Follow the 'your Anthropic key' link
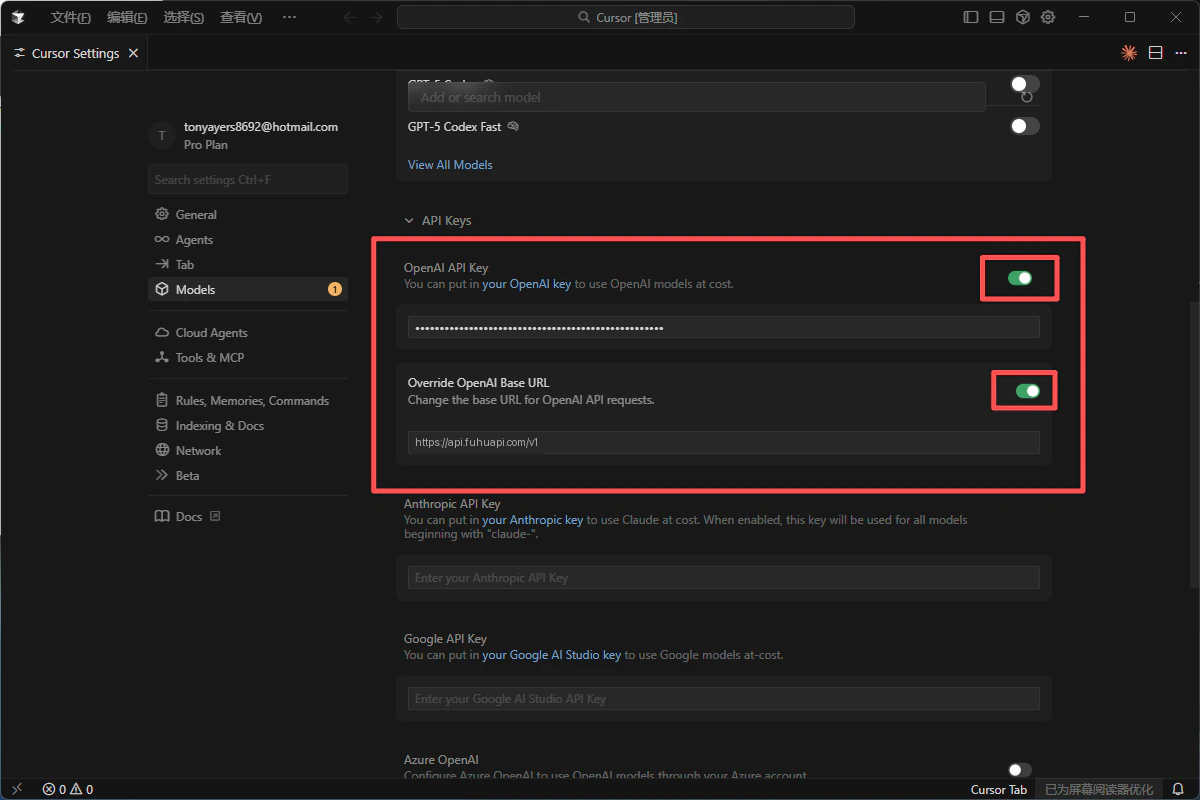 coord(533,520)
